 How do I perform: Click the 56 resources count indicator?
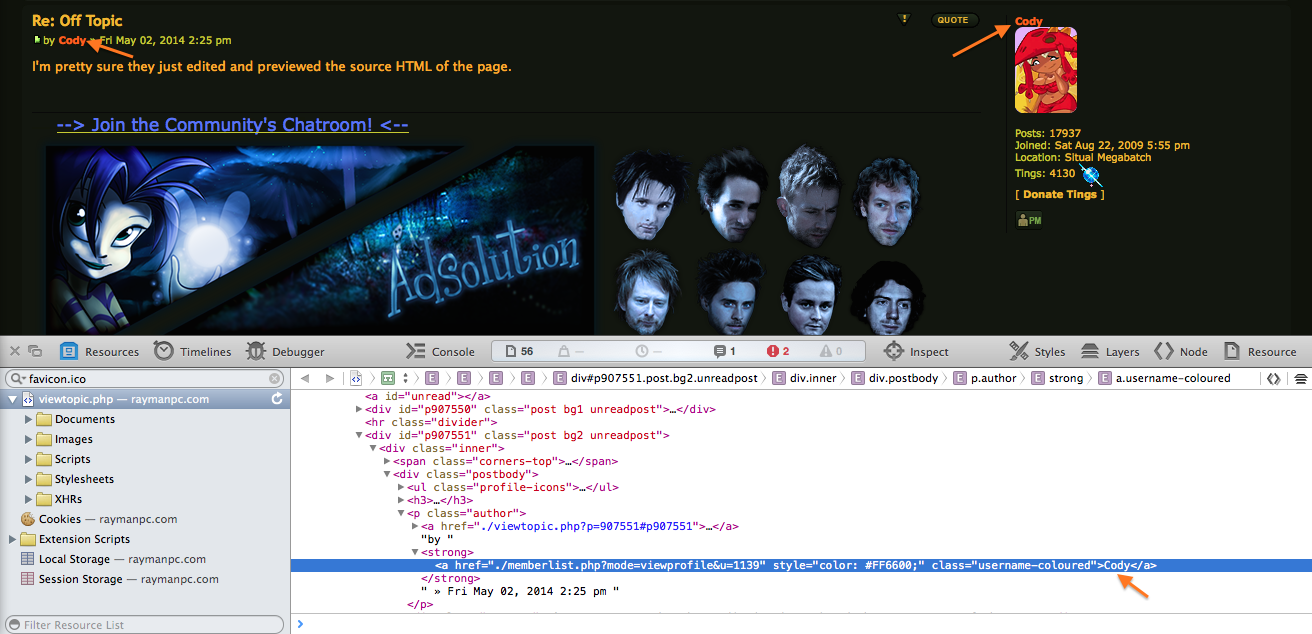coord(519,351)
